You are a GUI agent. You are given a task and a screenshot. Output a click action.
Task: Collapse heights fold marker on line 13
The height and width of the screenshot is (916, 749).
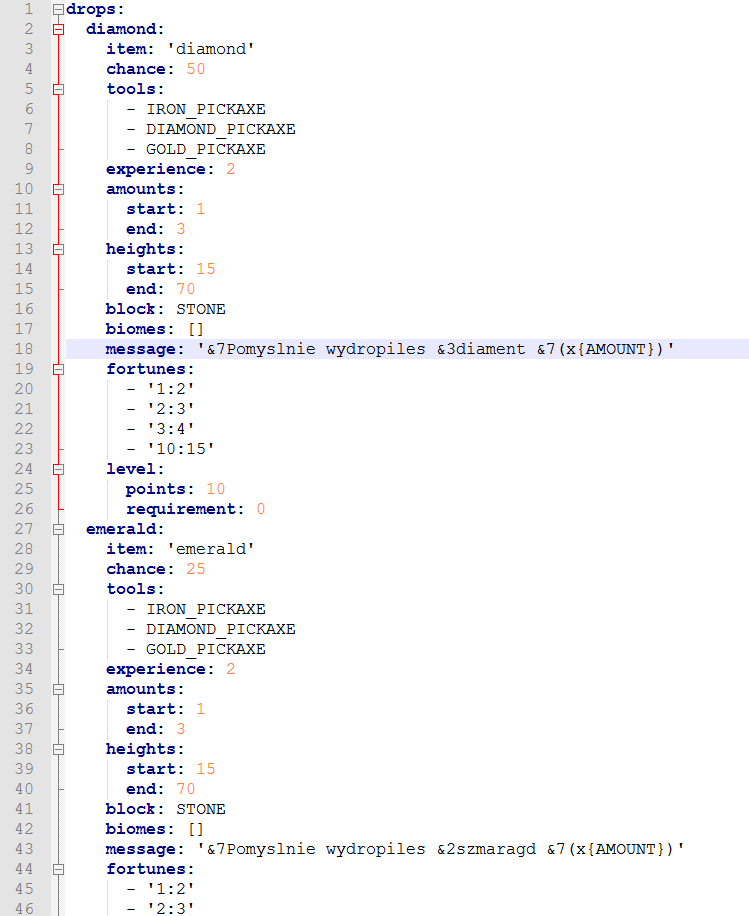pos(58,249)
